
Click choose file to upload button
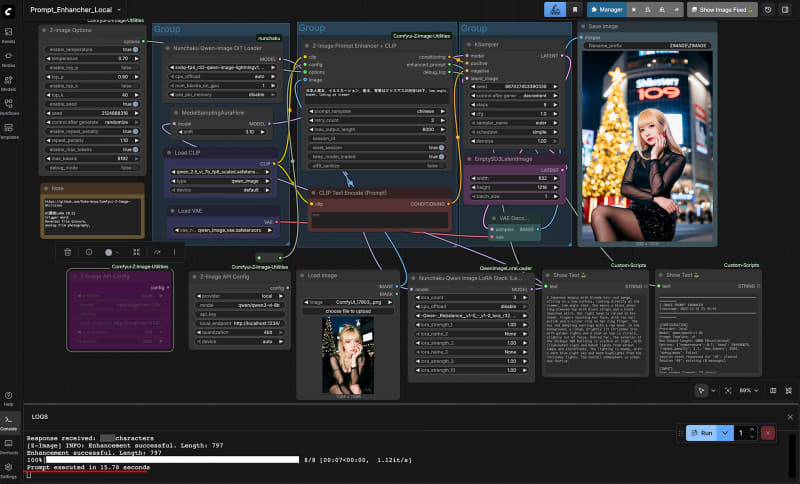pos(348,311)
